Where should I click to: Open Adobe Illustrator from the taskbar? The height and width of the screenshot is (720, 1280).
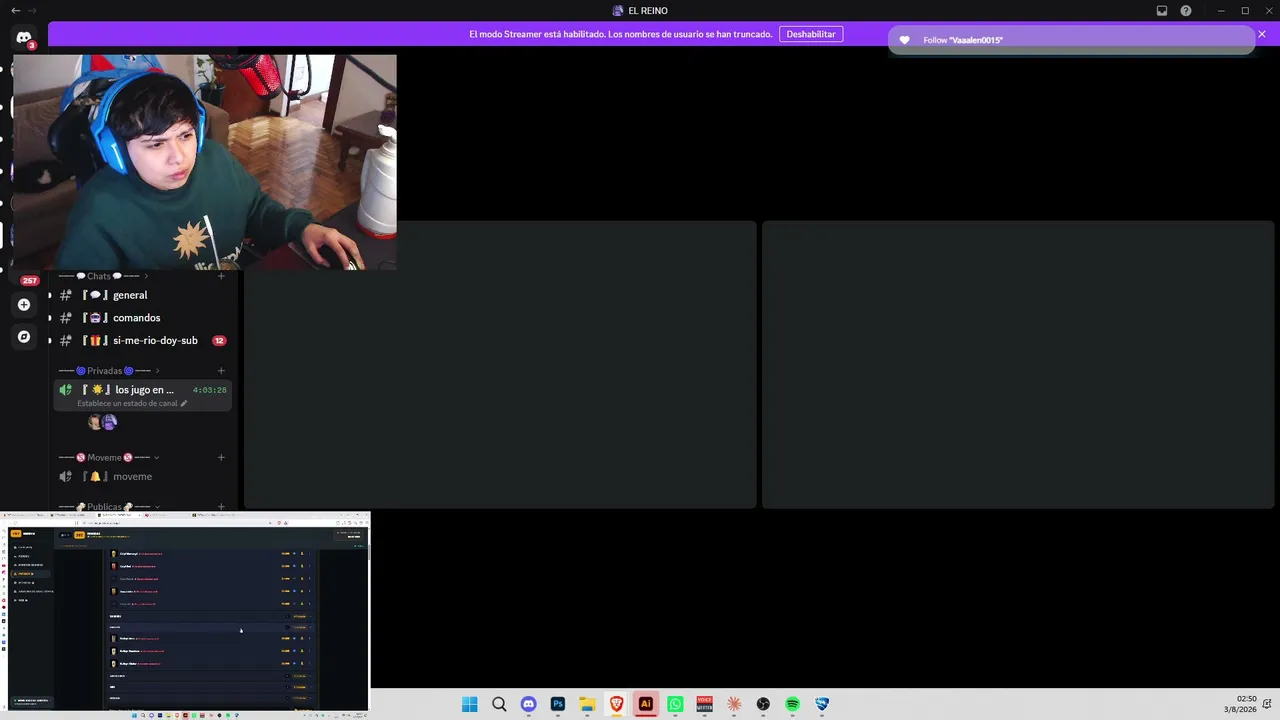pos(646,704)
